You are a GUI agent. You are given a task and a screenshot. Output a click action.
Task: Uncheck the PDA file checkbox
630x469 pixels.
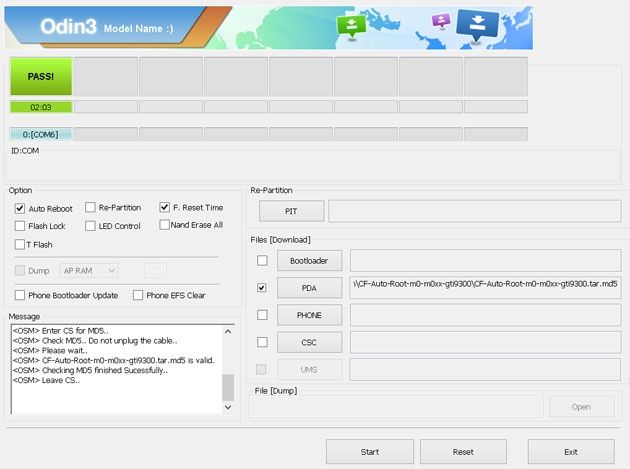point(262,288)
